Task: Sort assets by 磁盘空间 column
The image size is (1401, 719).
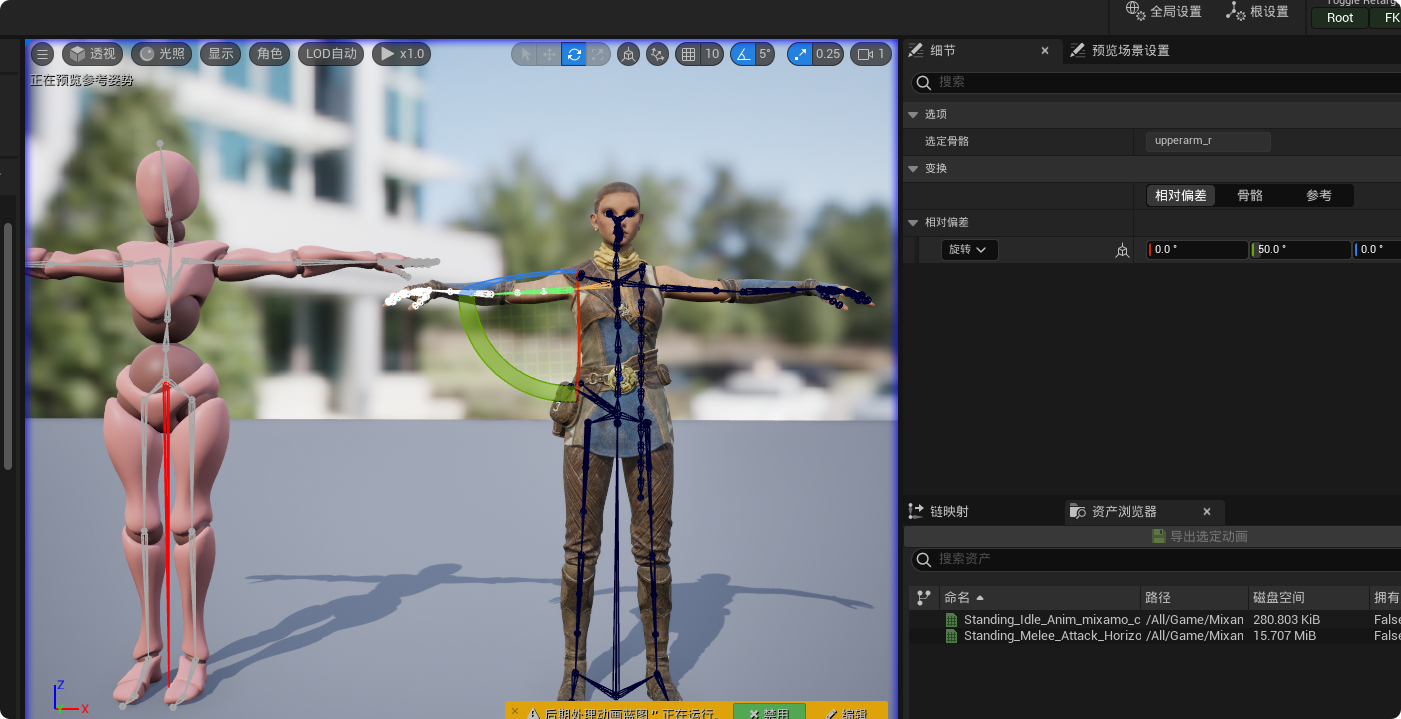Action: point(1308,597)
